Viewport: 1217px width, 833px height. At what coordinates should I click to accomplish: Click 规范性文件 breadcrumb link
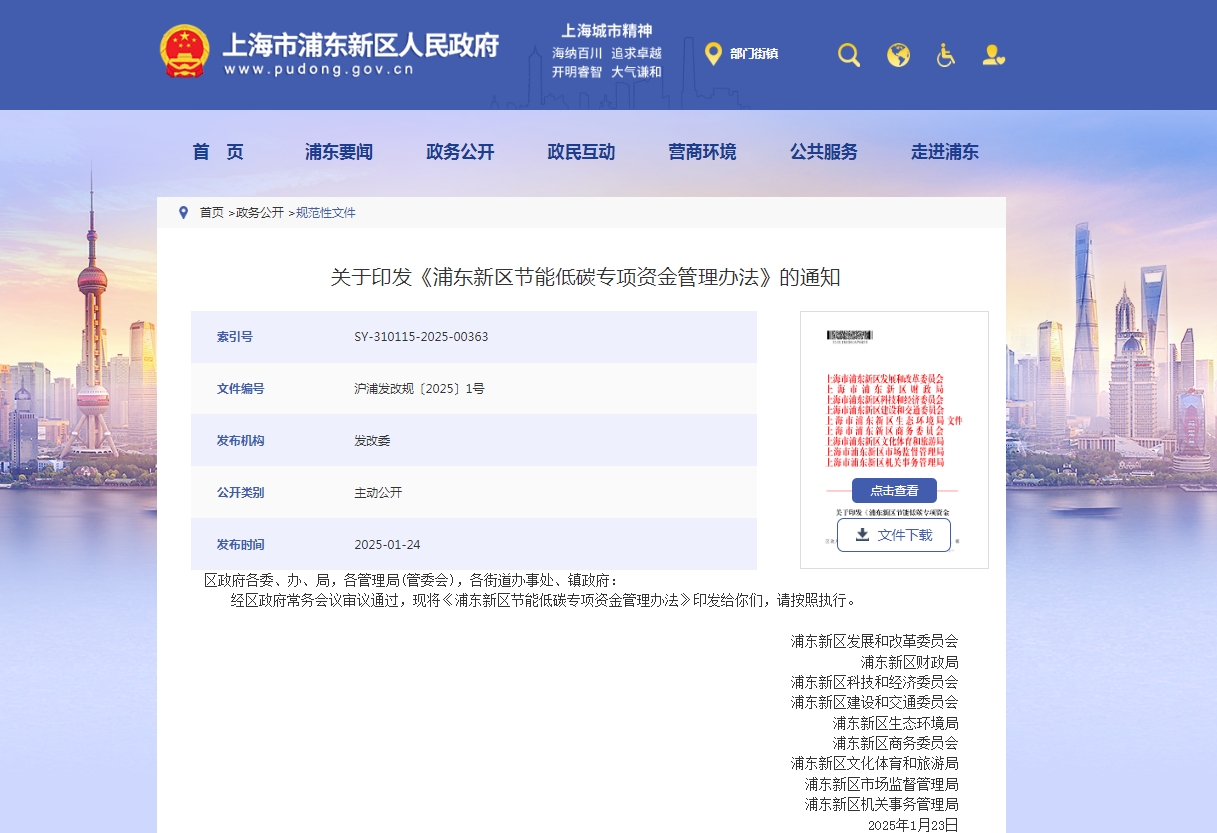(x=326, y=213)
